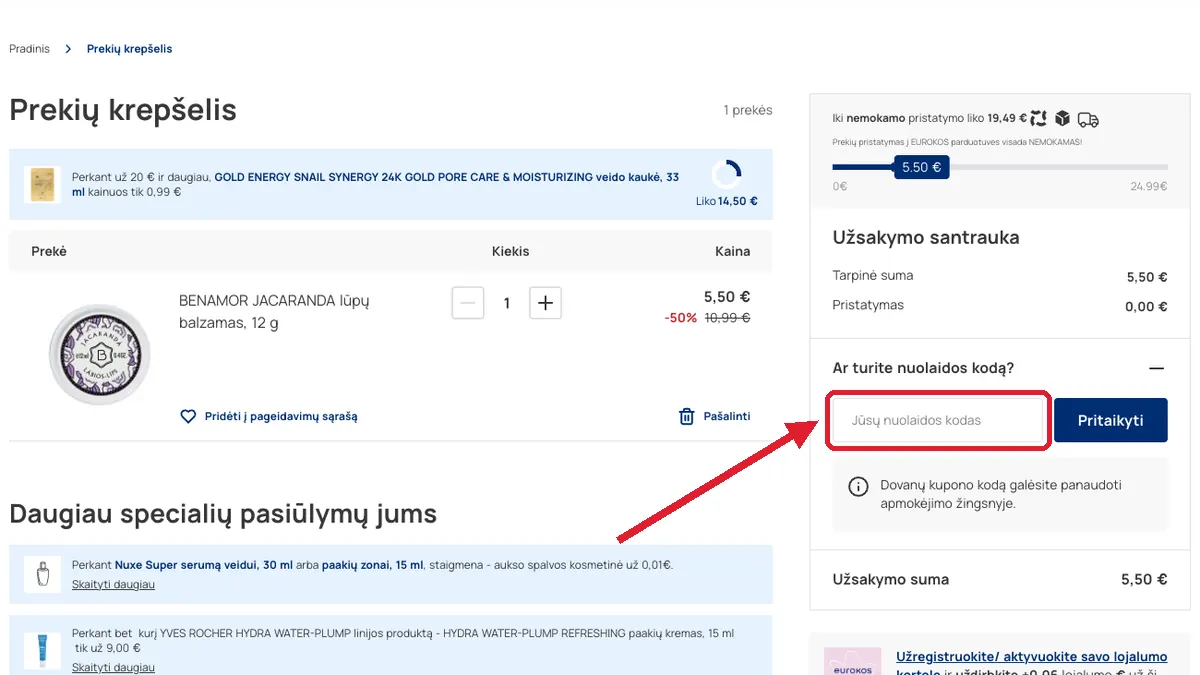Click the Eurokos loyalty card image

point(852,661)
